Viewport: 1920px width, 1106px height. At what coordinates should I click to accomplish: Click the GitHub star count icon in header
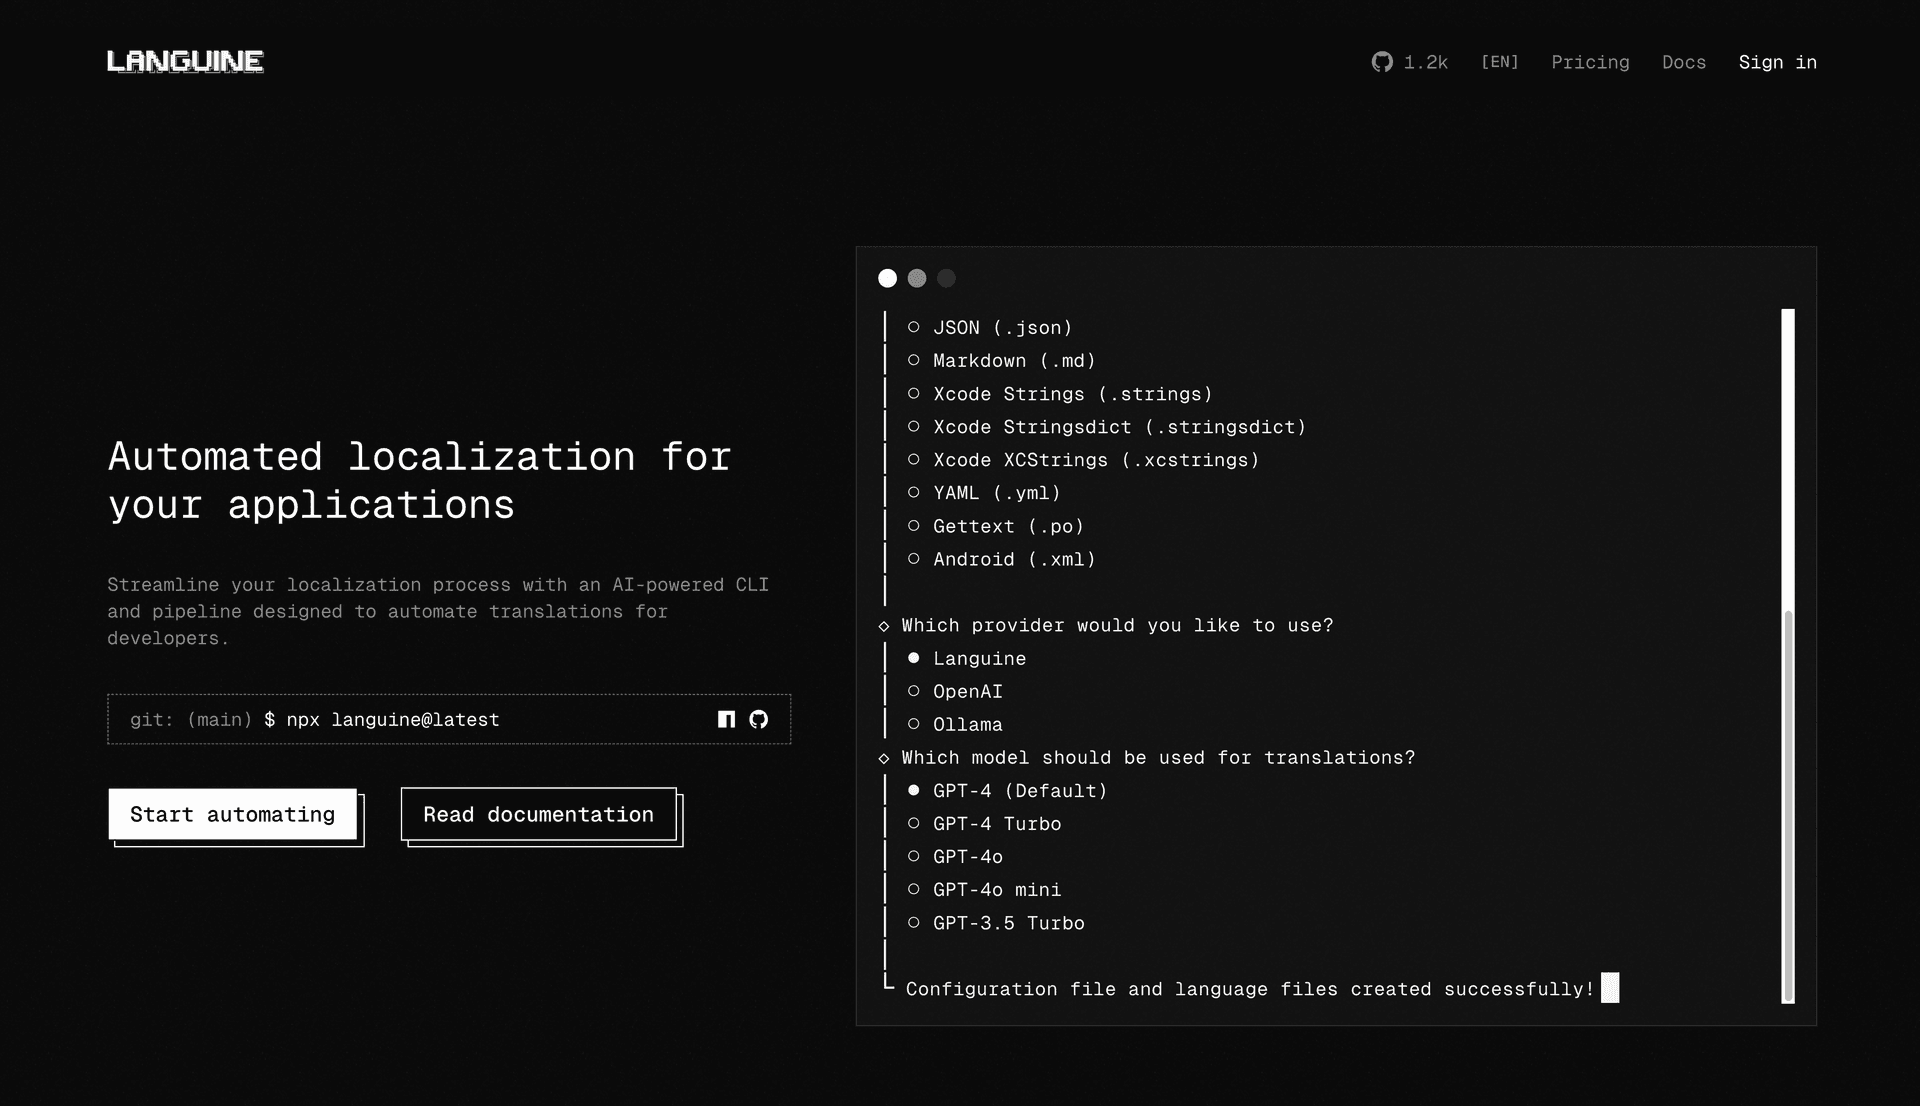(x=1382, y=62)
